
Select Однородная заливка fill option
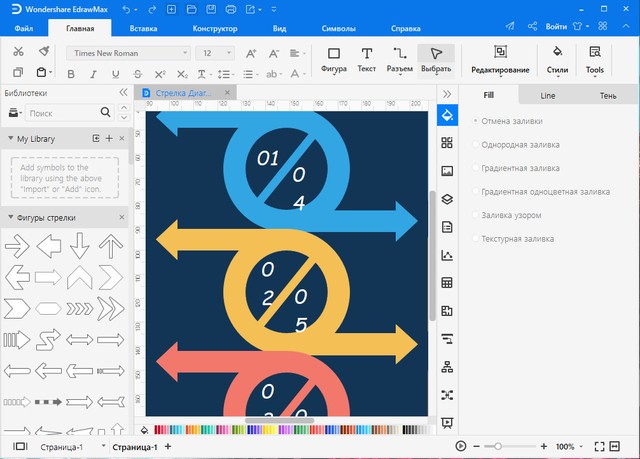coord(519,144)
